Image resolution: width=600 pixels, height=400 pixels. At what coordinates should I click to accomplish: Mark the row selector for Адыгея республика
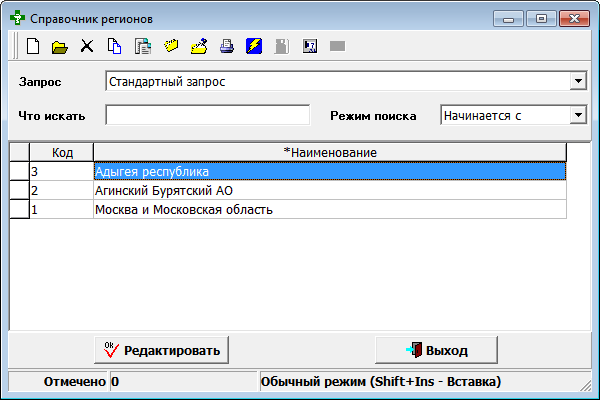pos(20,171)
